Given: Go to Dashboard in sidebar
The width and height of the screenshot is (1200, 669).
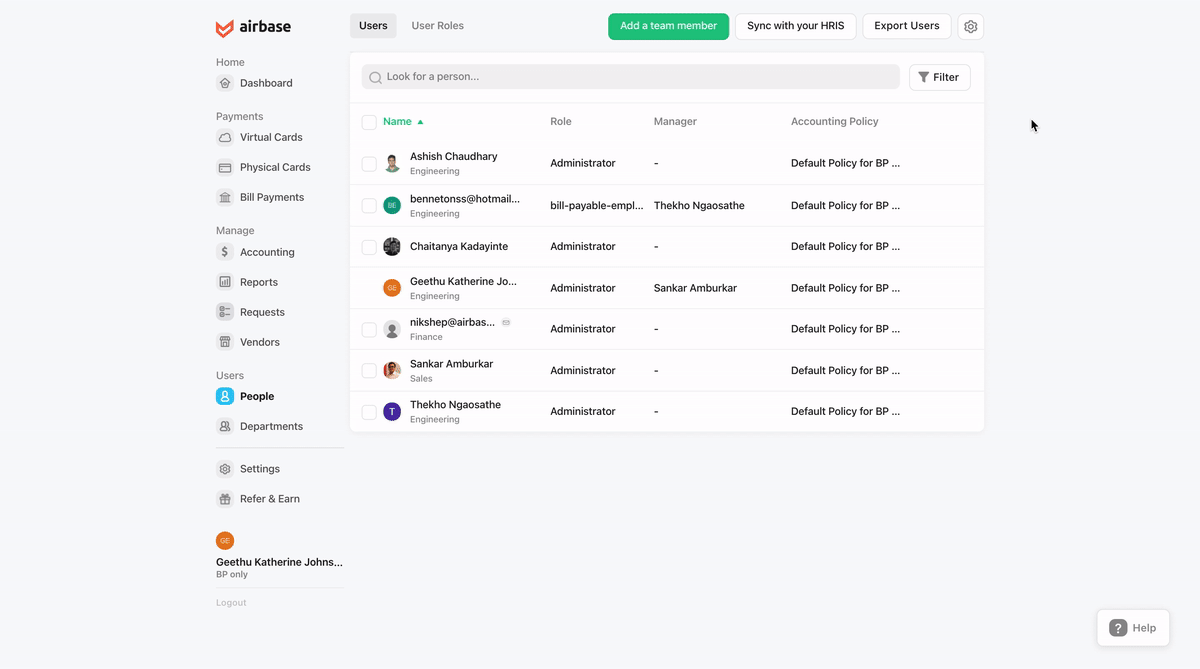Looking at the screenshot, I should coord(266,83).
